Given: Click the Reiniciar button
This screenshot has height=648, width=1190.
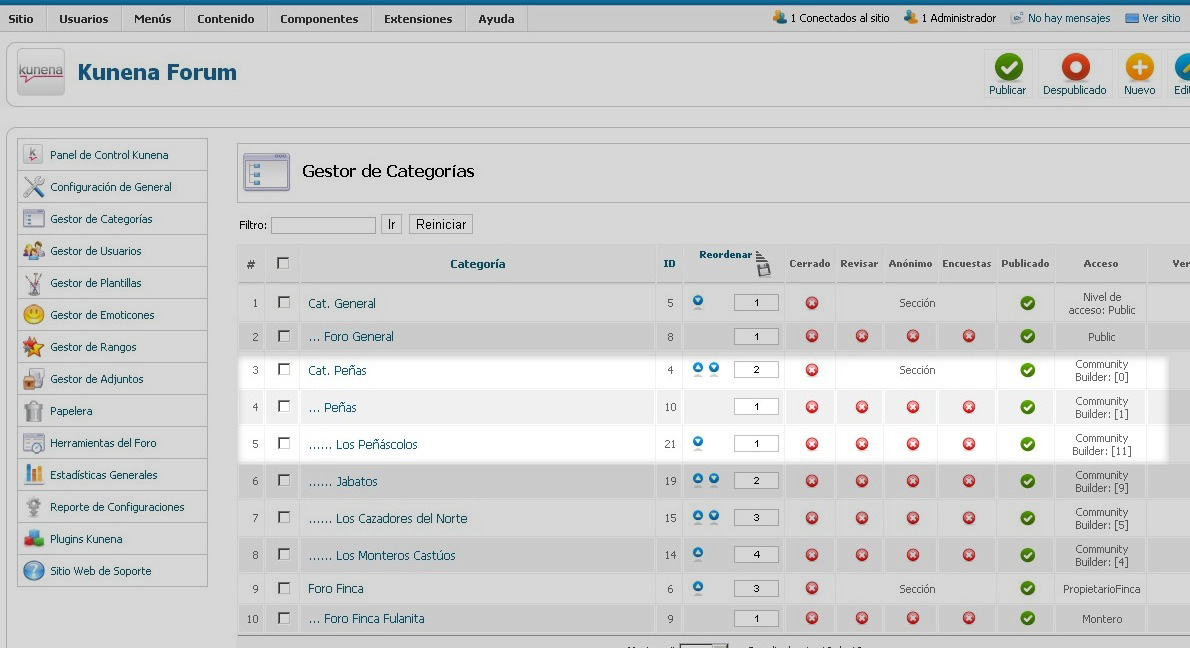Looking at the screenshot, I should [441, 225].
